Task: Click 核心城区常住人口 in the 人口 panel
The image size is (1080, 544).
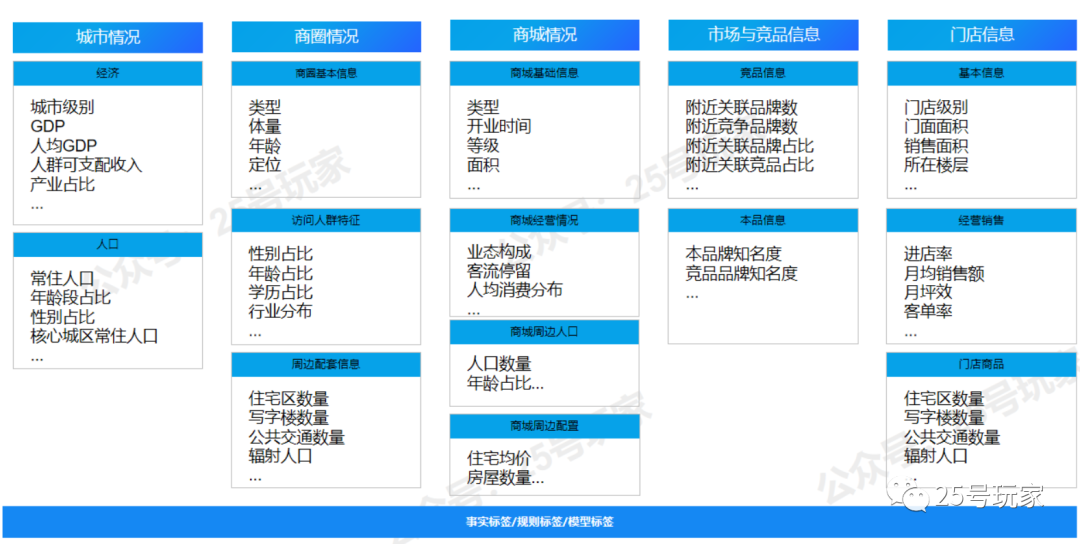Action: (94, 336)
